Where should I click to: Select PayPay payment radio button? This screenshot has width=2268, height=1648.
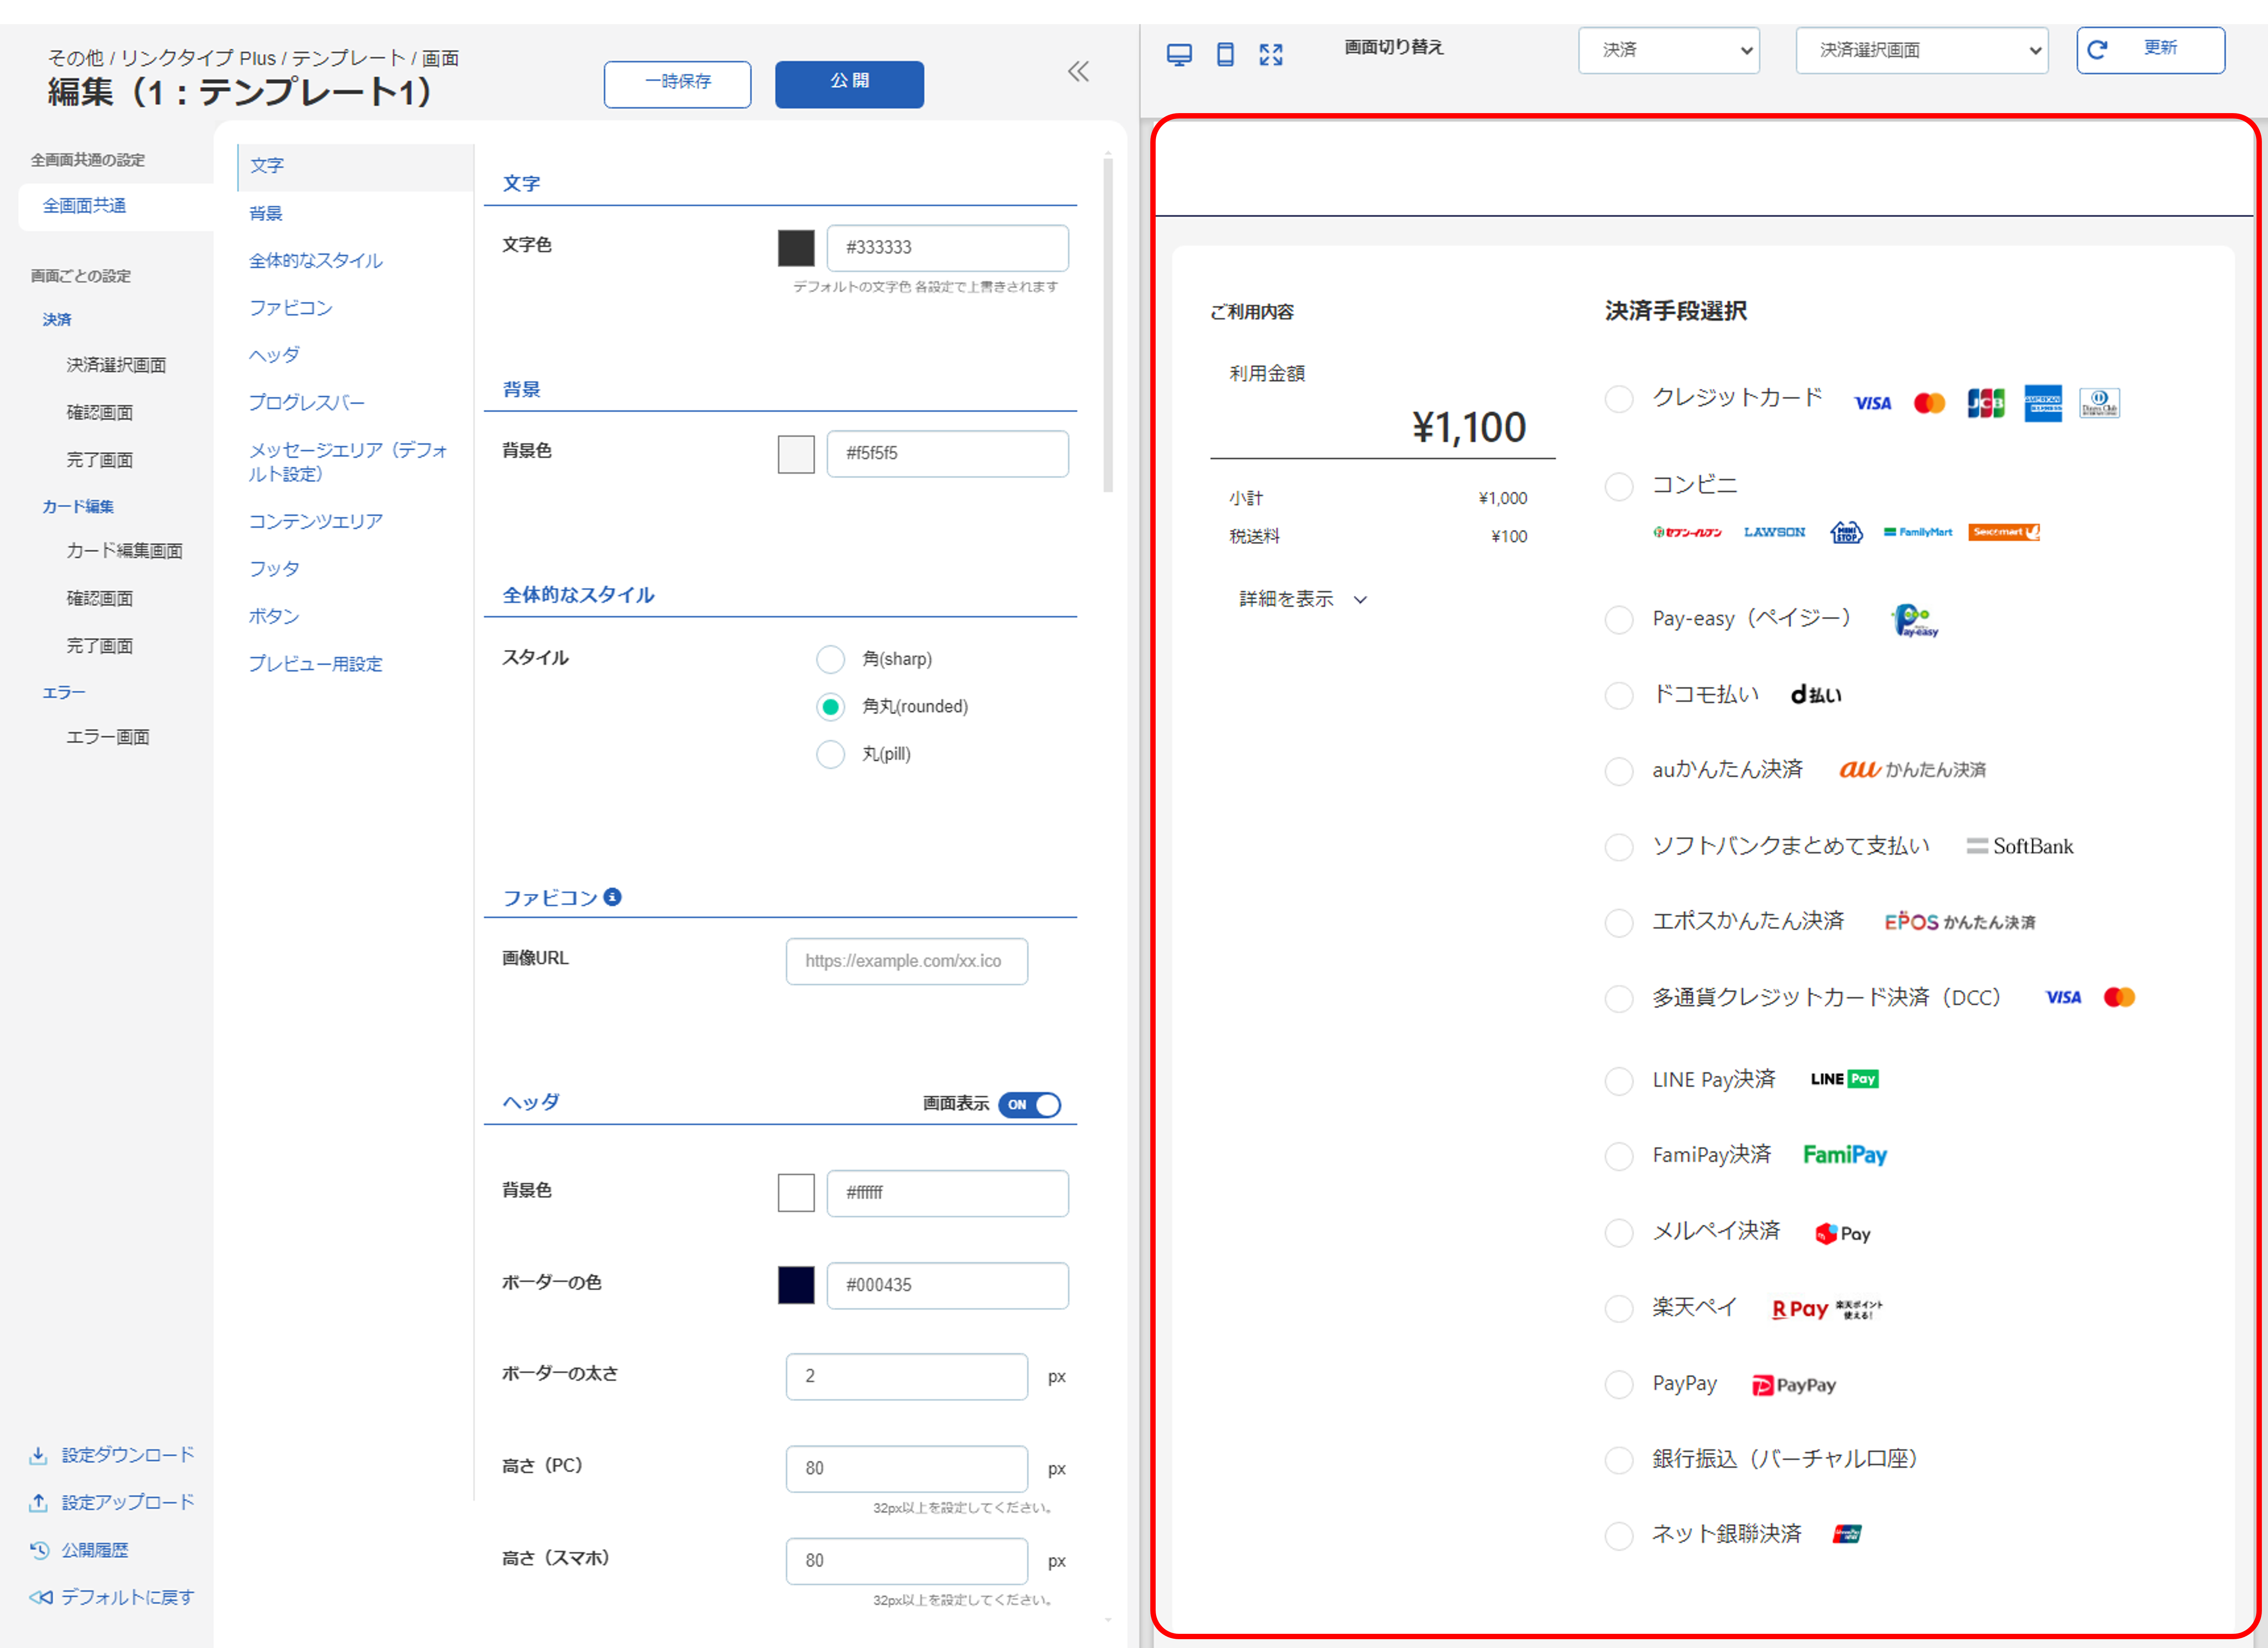[x=1618, y=1385]
